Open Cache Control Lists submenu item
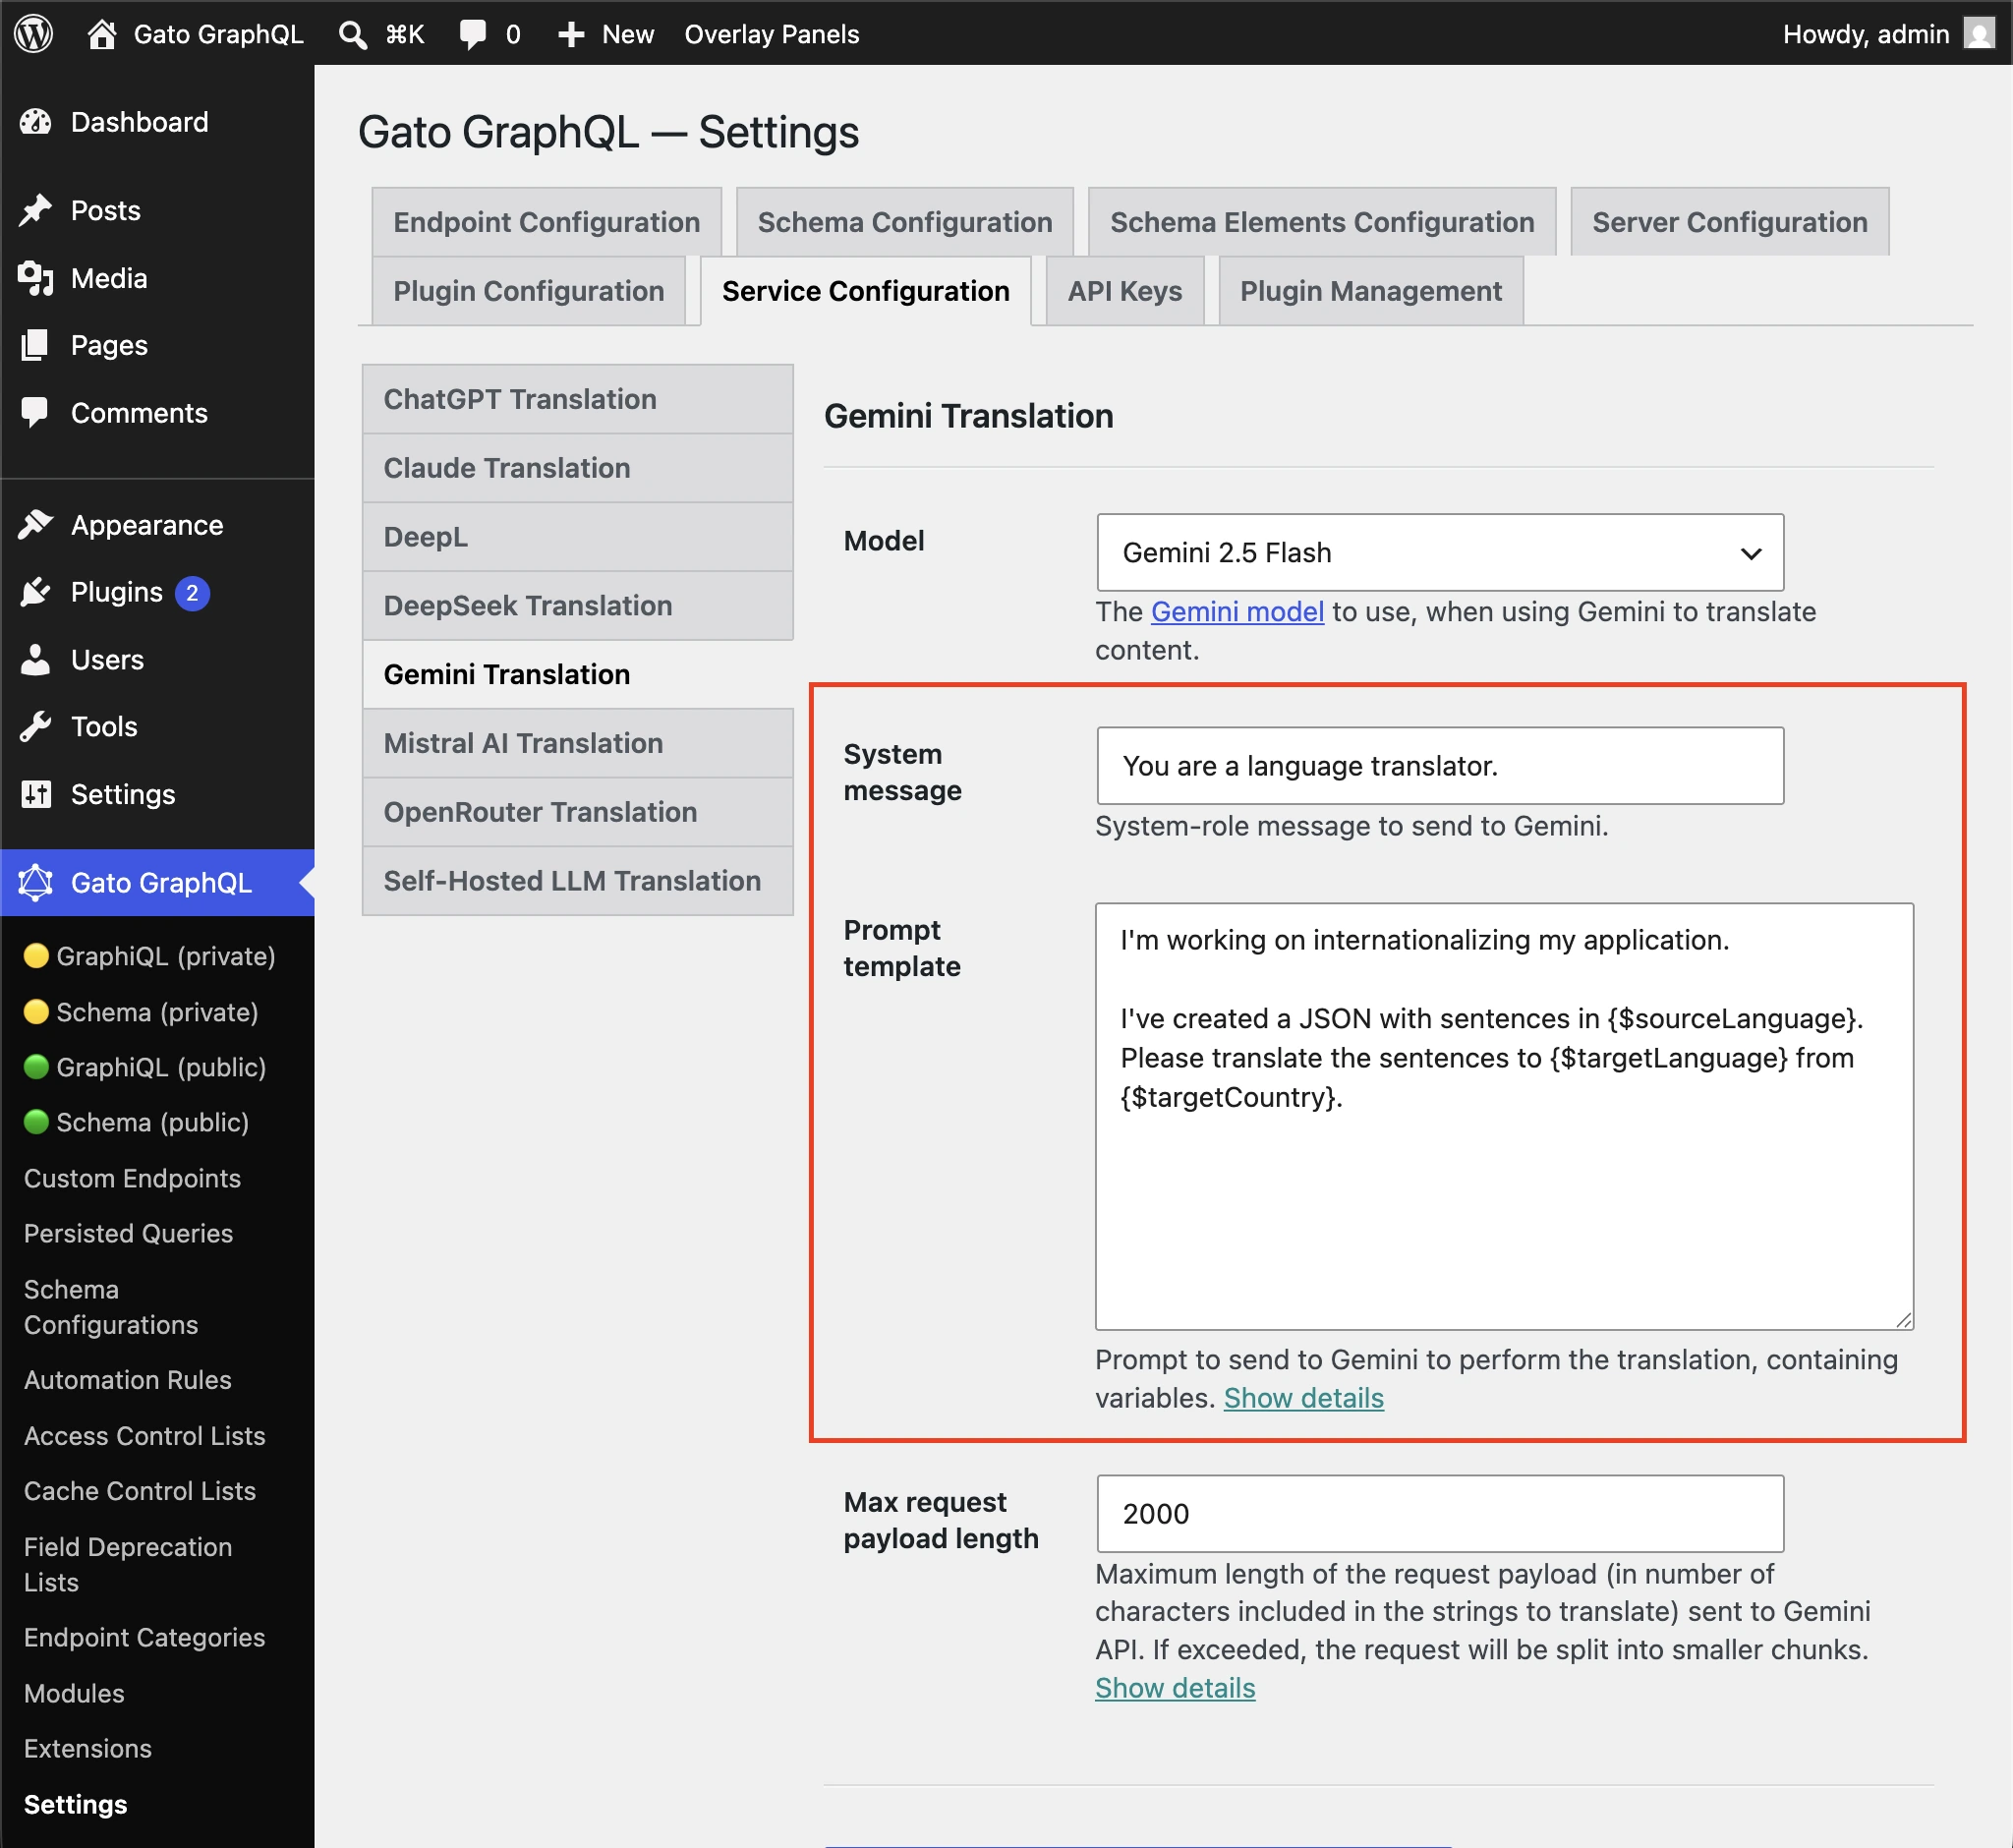2013x1848 pixels. coord(139,1491)
